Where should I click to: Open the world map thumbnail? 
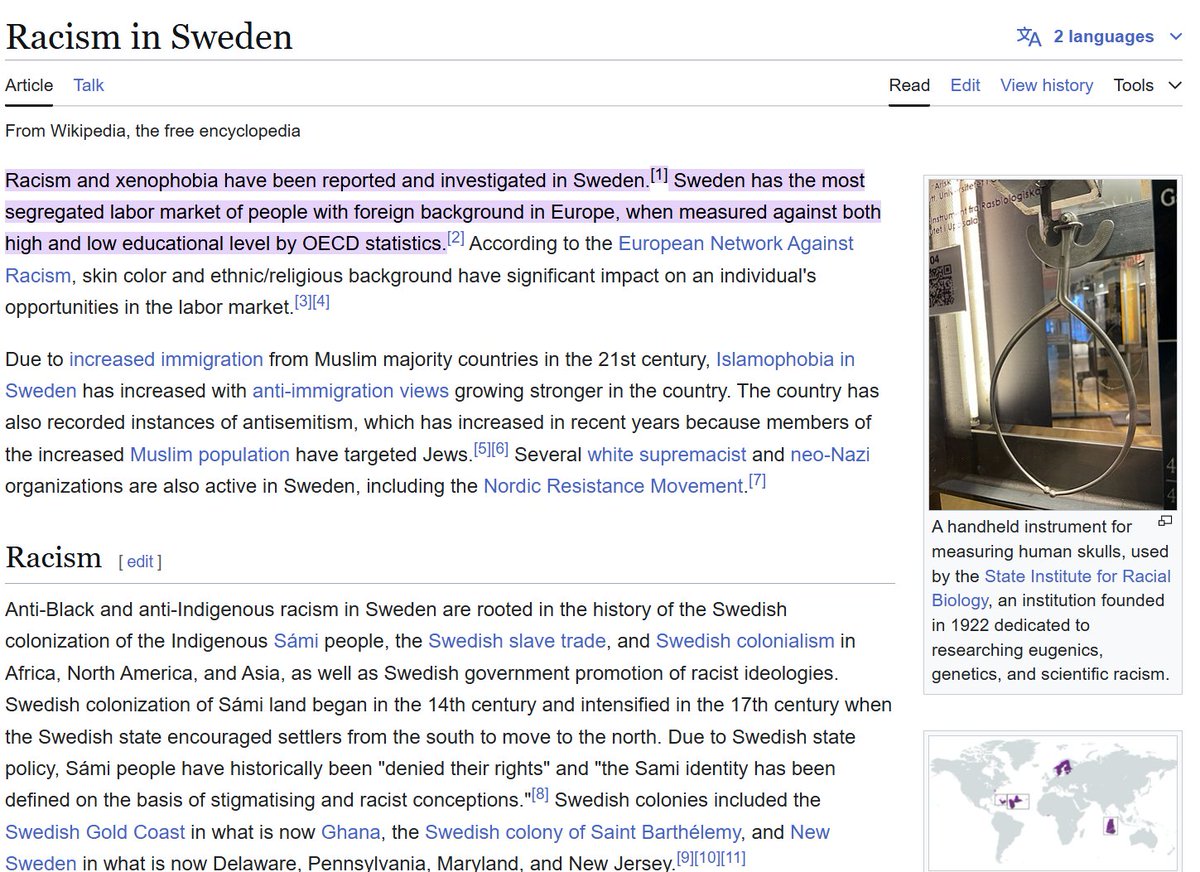coord(1053,803)
